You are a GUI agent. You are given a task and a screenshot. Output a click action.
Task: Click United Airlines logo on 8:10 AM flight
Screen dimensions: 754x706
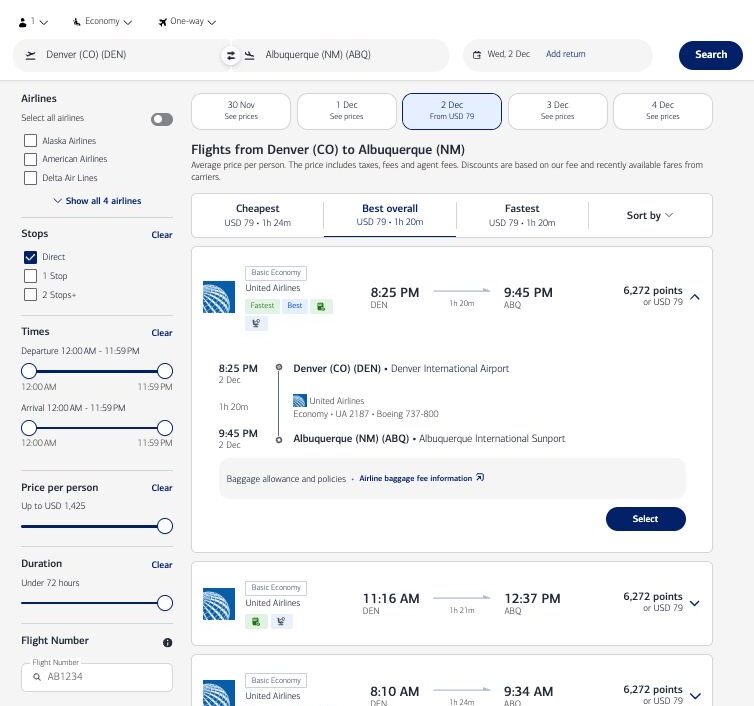tap(219, 693)
